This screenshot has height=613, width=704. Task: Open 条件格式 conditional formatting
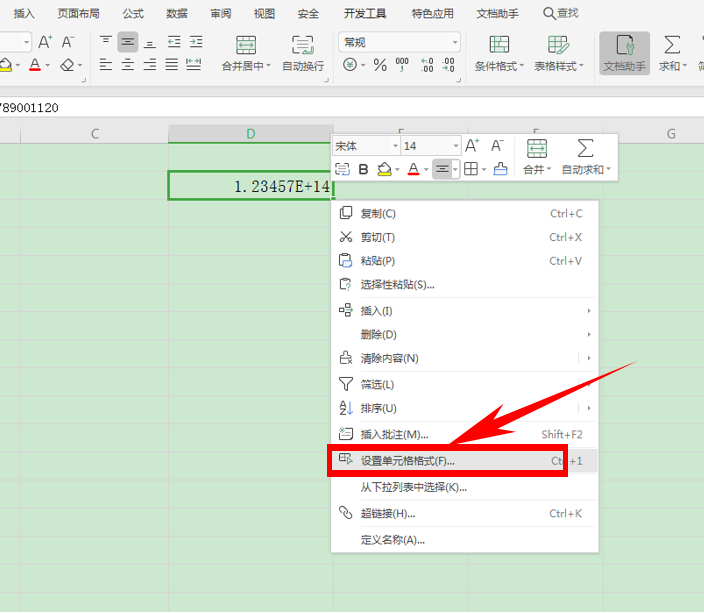pyautogui.click(x=499, y=53)
